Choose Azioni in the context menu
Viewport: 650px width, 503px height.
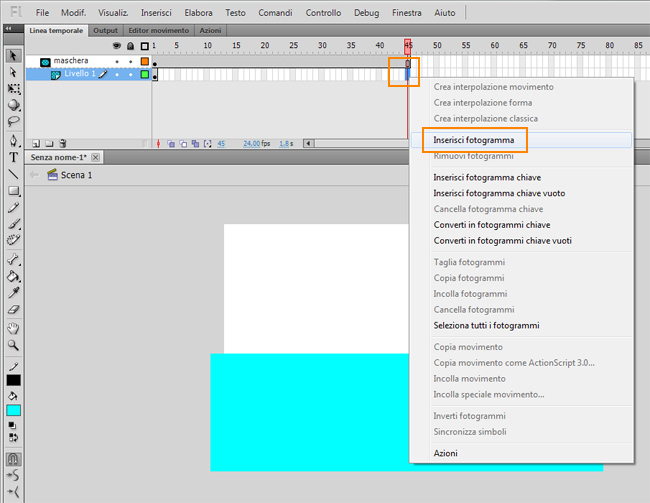pyautogui.click(x=521, y=453)
